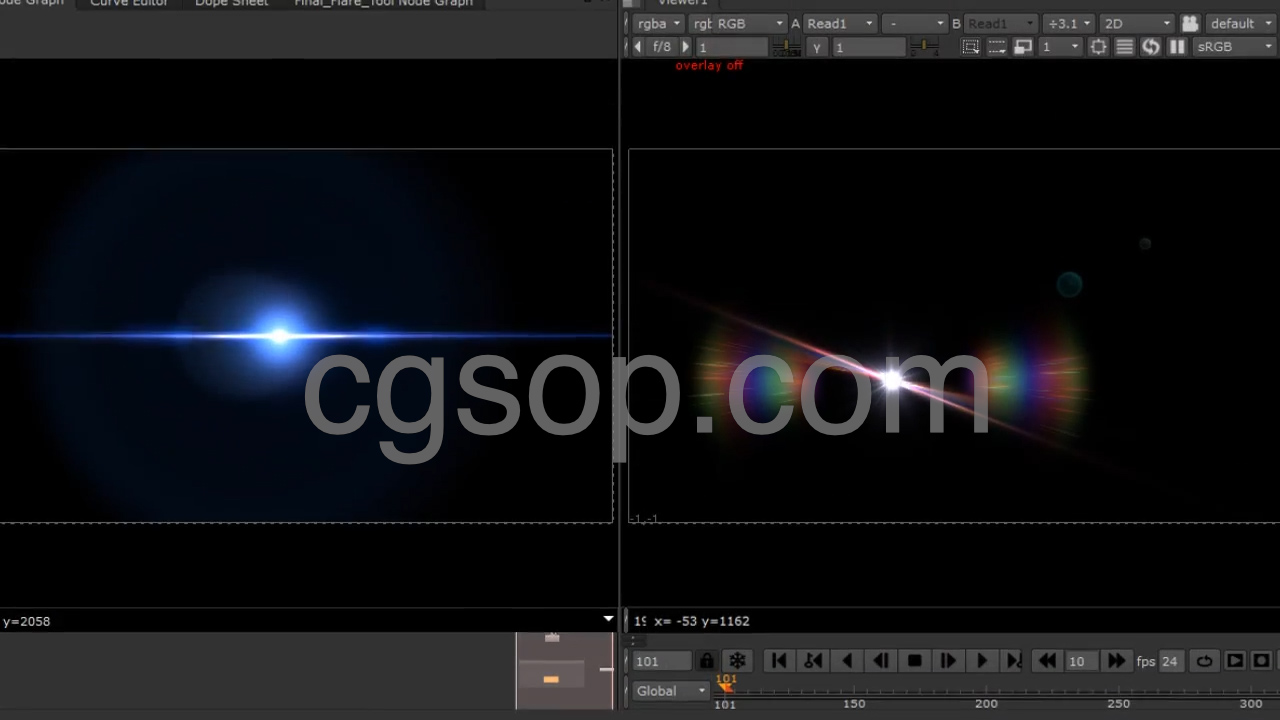Open the viewer wipe mode dropdown
Viewport: 1280px width, 720px height.
(914, 23)
